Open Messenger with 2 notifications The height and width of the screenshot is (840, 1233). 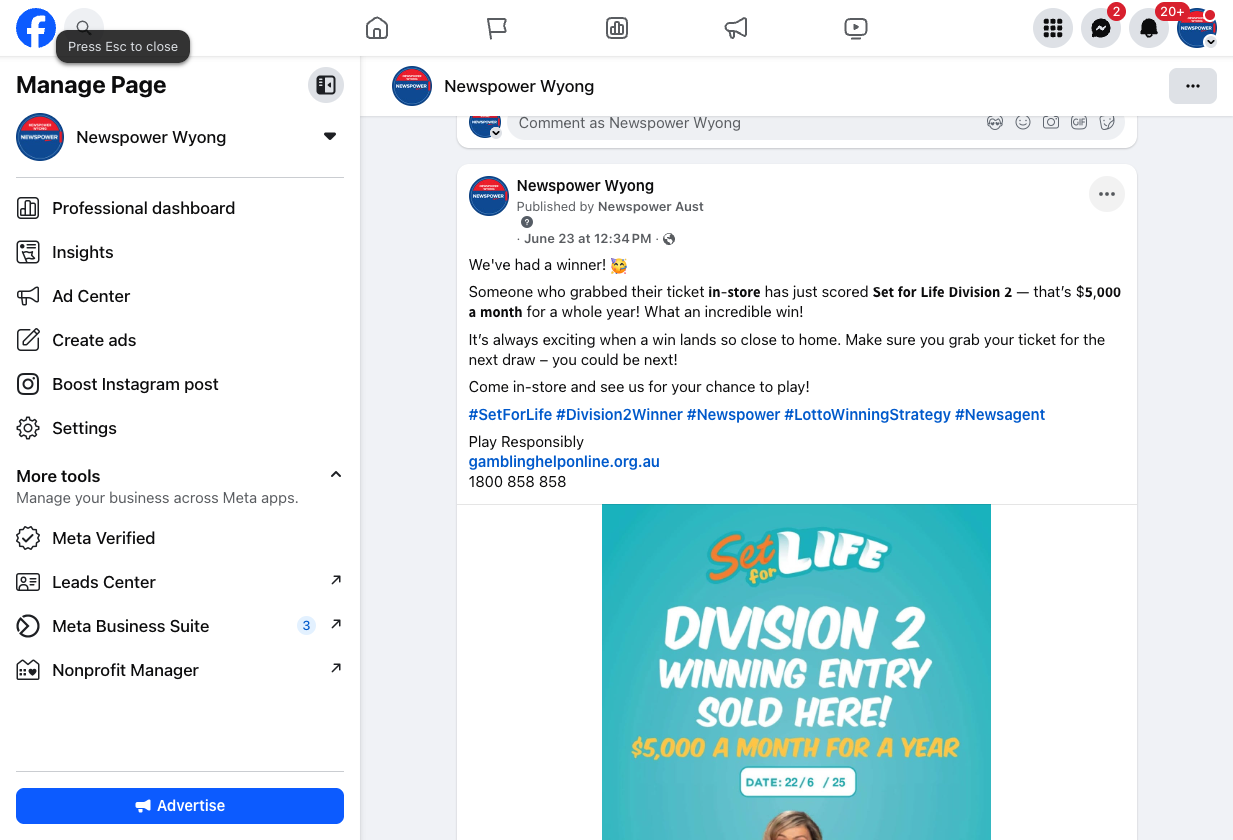coord(1101,28)
